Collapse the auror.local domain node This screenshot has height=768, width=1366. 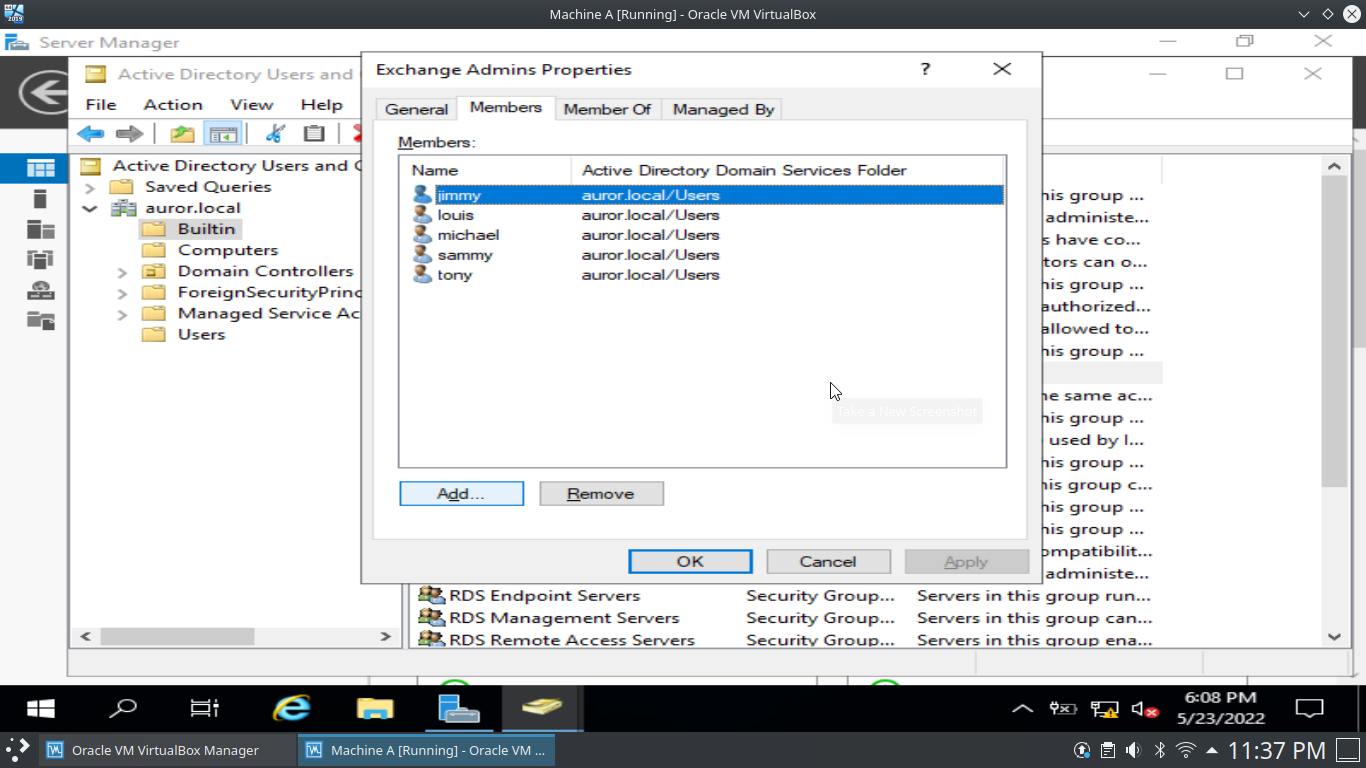click(90, 209)
